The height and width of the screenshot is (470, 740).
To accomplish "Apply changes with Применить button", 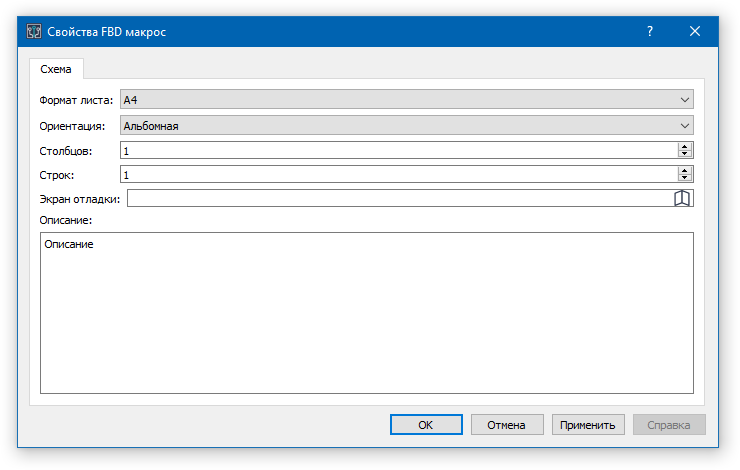I will (x=588, y=425).
